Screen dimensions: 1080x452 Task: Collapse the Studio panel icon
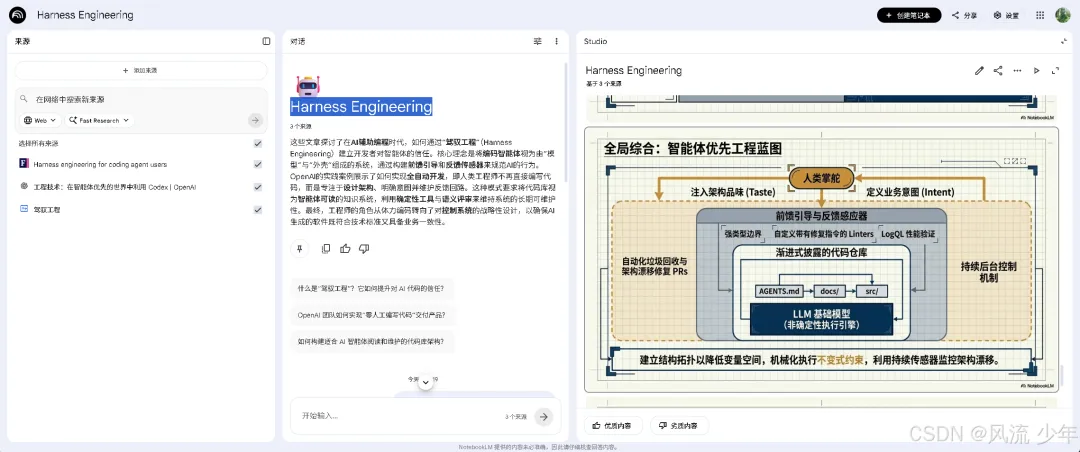click(x=1064, y=41)
